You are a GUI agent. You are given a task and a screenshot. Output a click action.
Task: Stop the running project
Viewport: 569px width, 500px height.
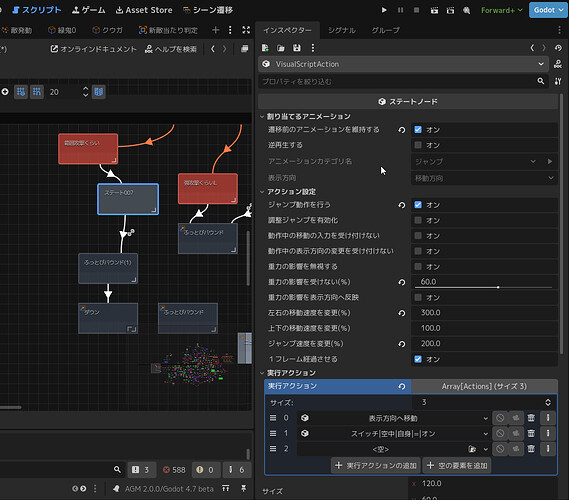(417, 10)
